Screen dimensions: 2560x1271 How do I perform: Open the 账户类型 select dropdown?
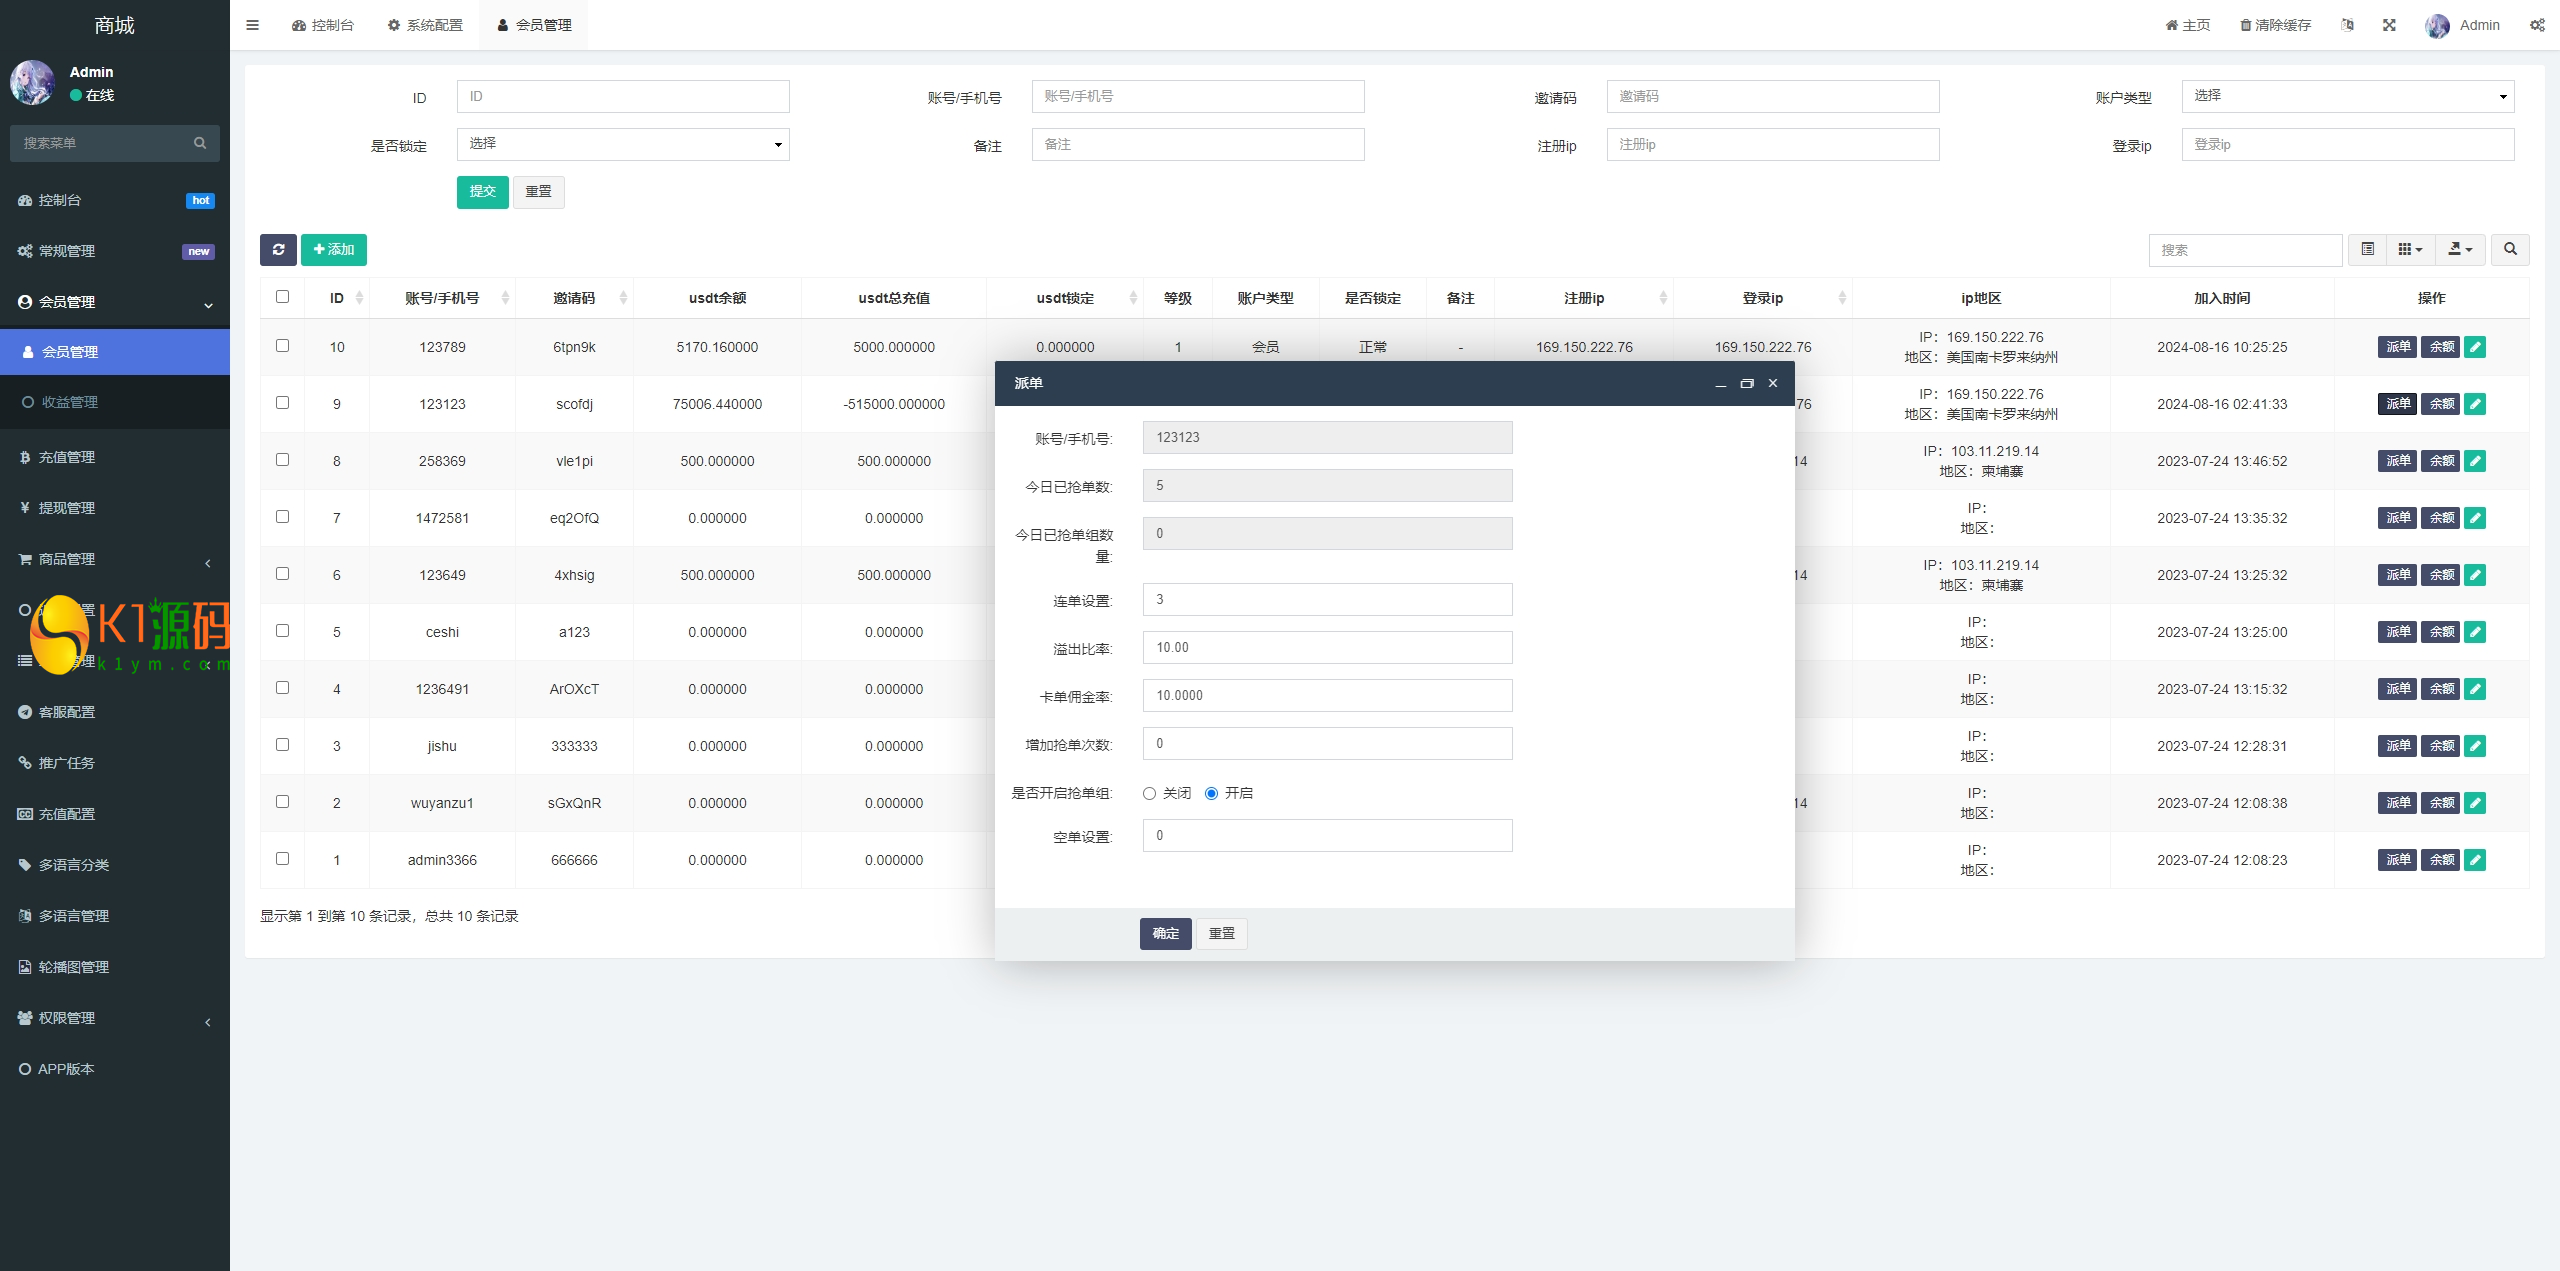point(2347,97)
